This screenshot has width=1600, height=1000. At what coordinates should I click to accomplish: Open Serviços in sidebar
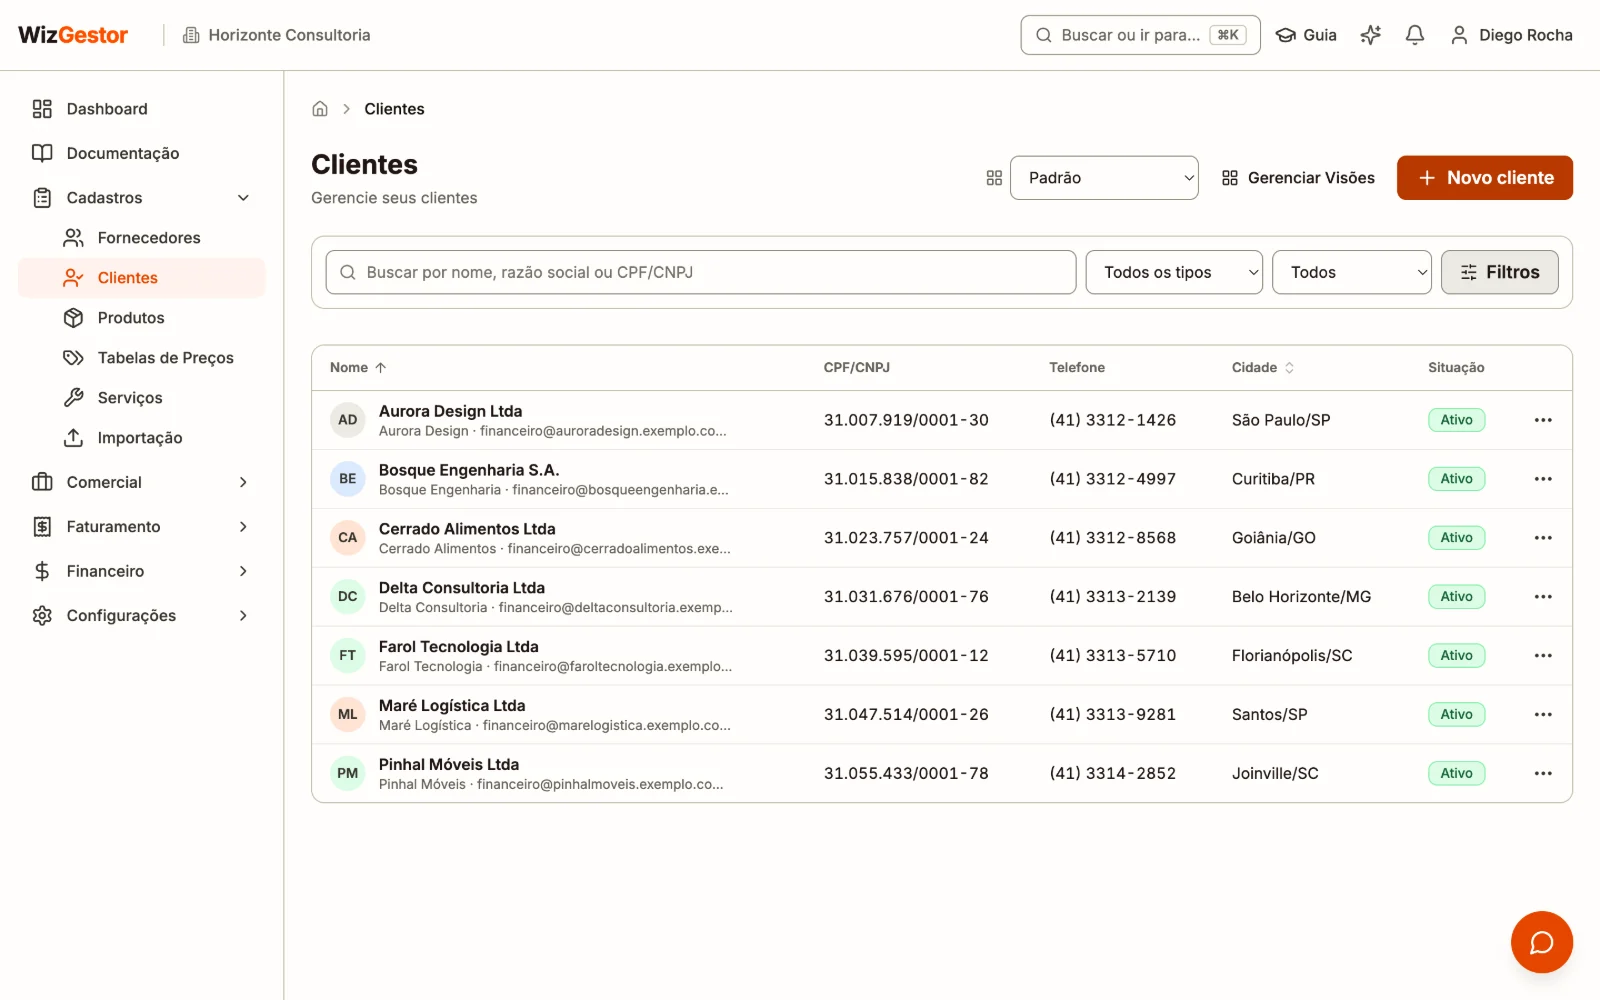(141, 398)
